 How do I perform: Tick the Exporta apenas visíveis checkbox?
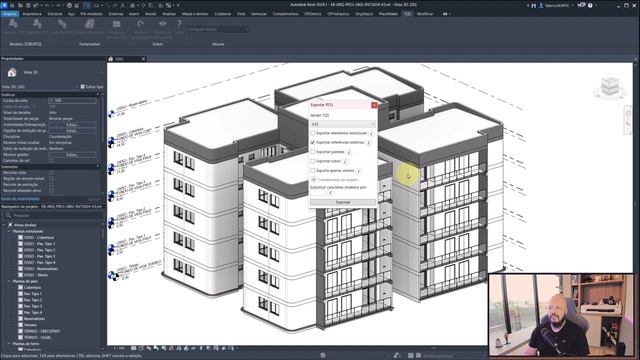pos(313,171)
